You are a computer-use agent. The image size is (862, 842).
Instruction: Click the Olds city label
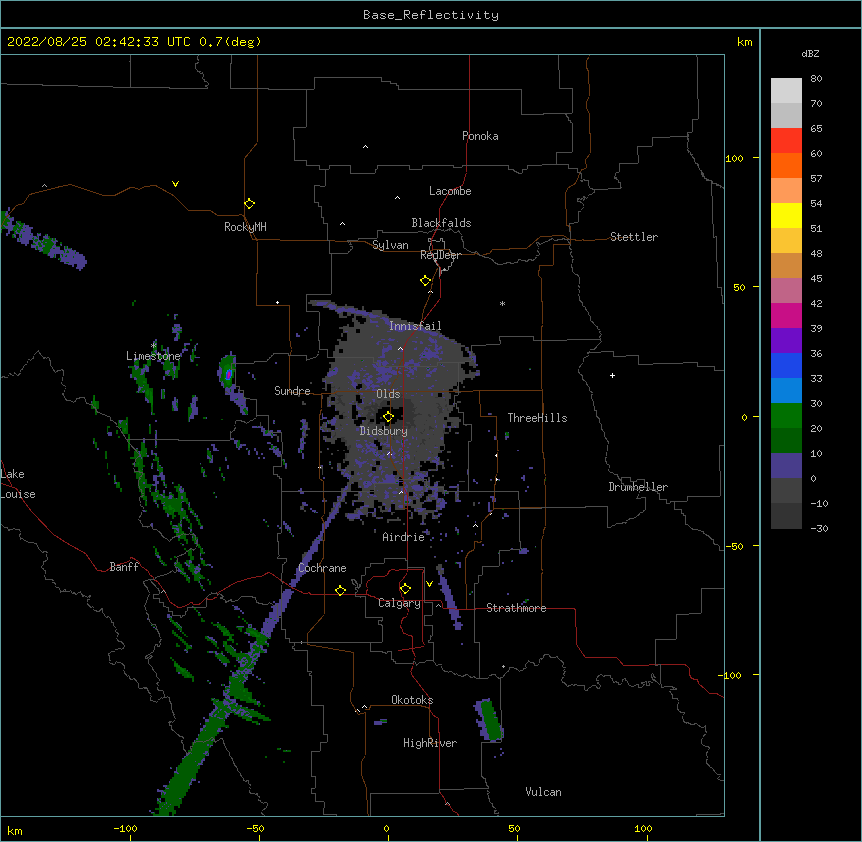point(388,394)
